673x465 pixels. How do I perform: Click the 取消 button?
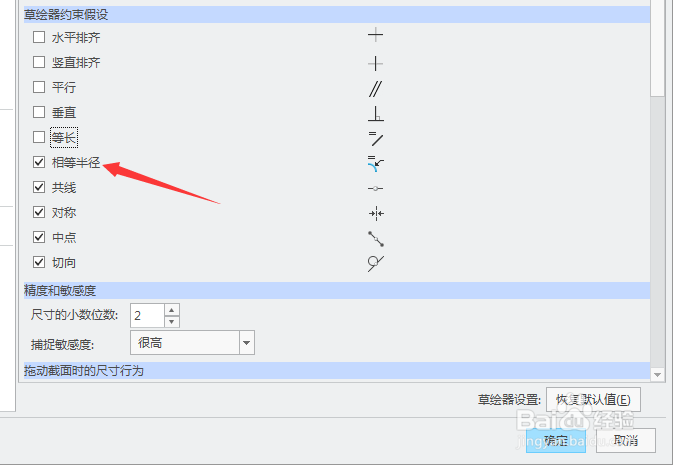click(626, 441)
